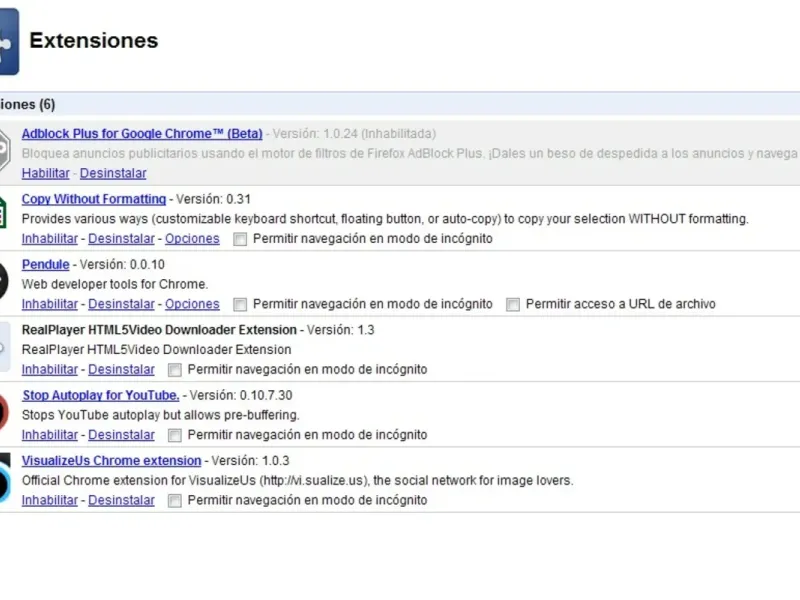Allow incognito for VisualizeUs Chrome extension
This screenshot has height=600, width=800.
point(174,501)
